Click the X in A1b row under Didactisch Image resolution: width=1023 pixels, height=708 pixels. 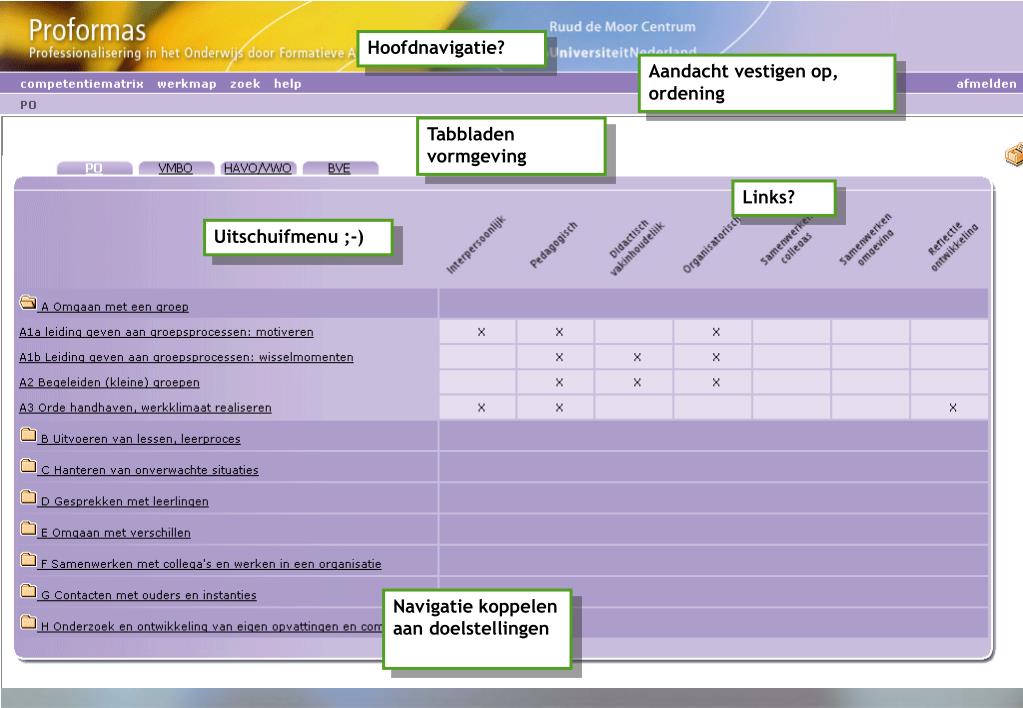click(x=637, y=358)
